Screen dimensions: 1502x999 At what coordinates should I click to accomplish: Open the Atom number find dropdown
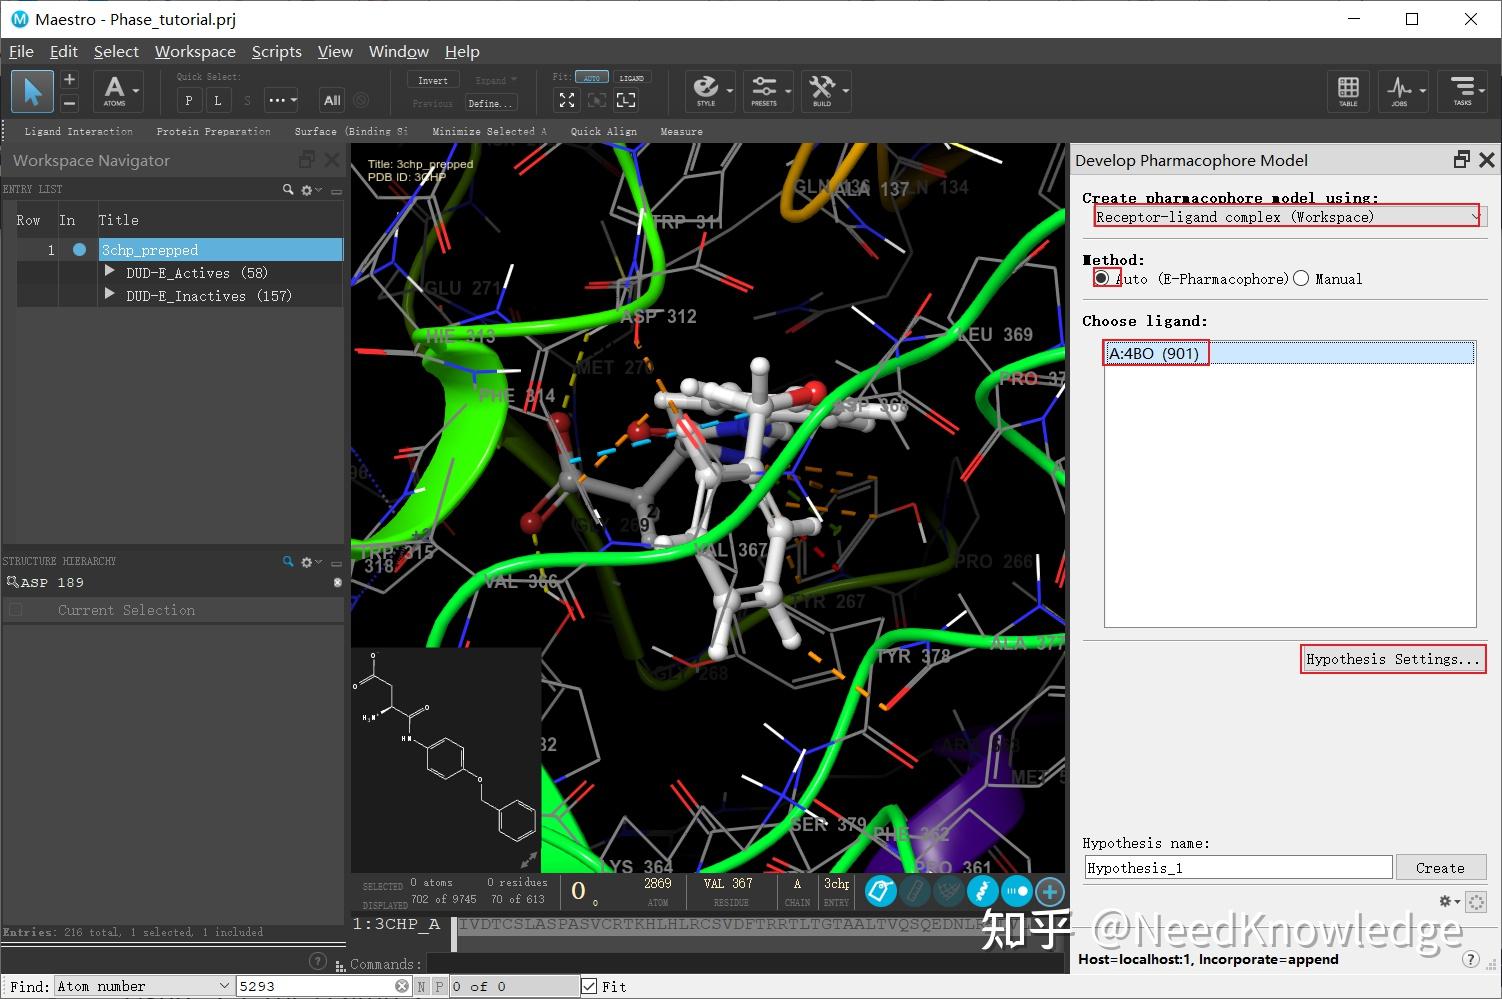point(226,986)
